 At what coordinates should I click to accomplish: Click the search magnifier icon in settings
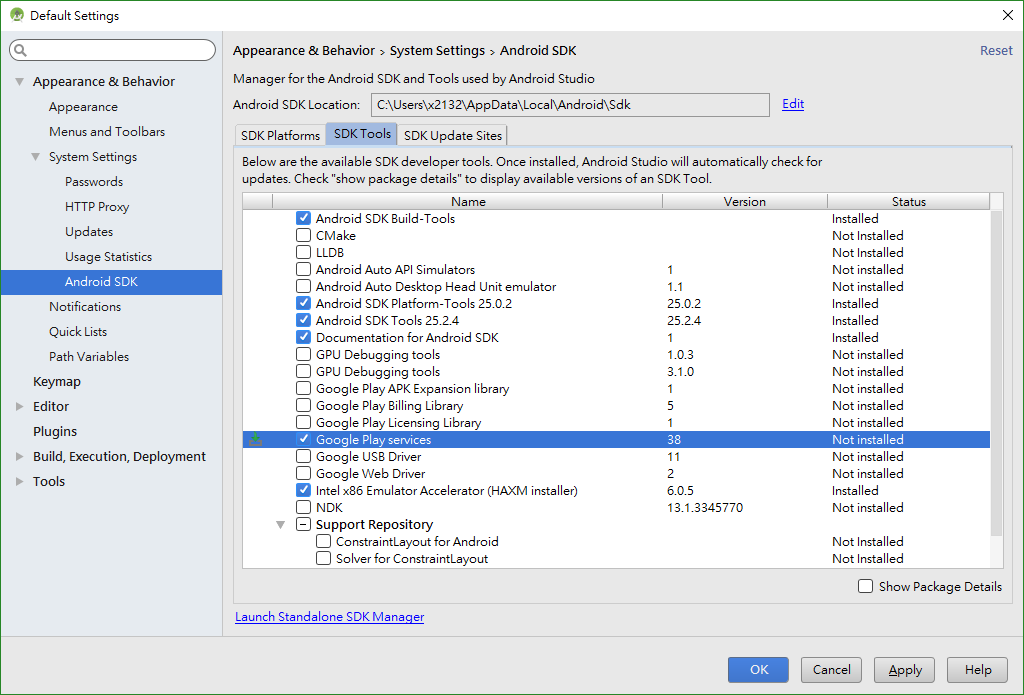20,50
